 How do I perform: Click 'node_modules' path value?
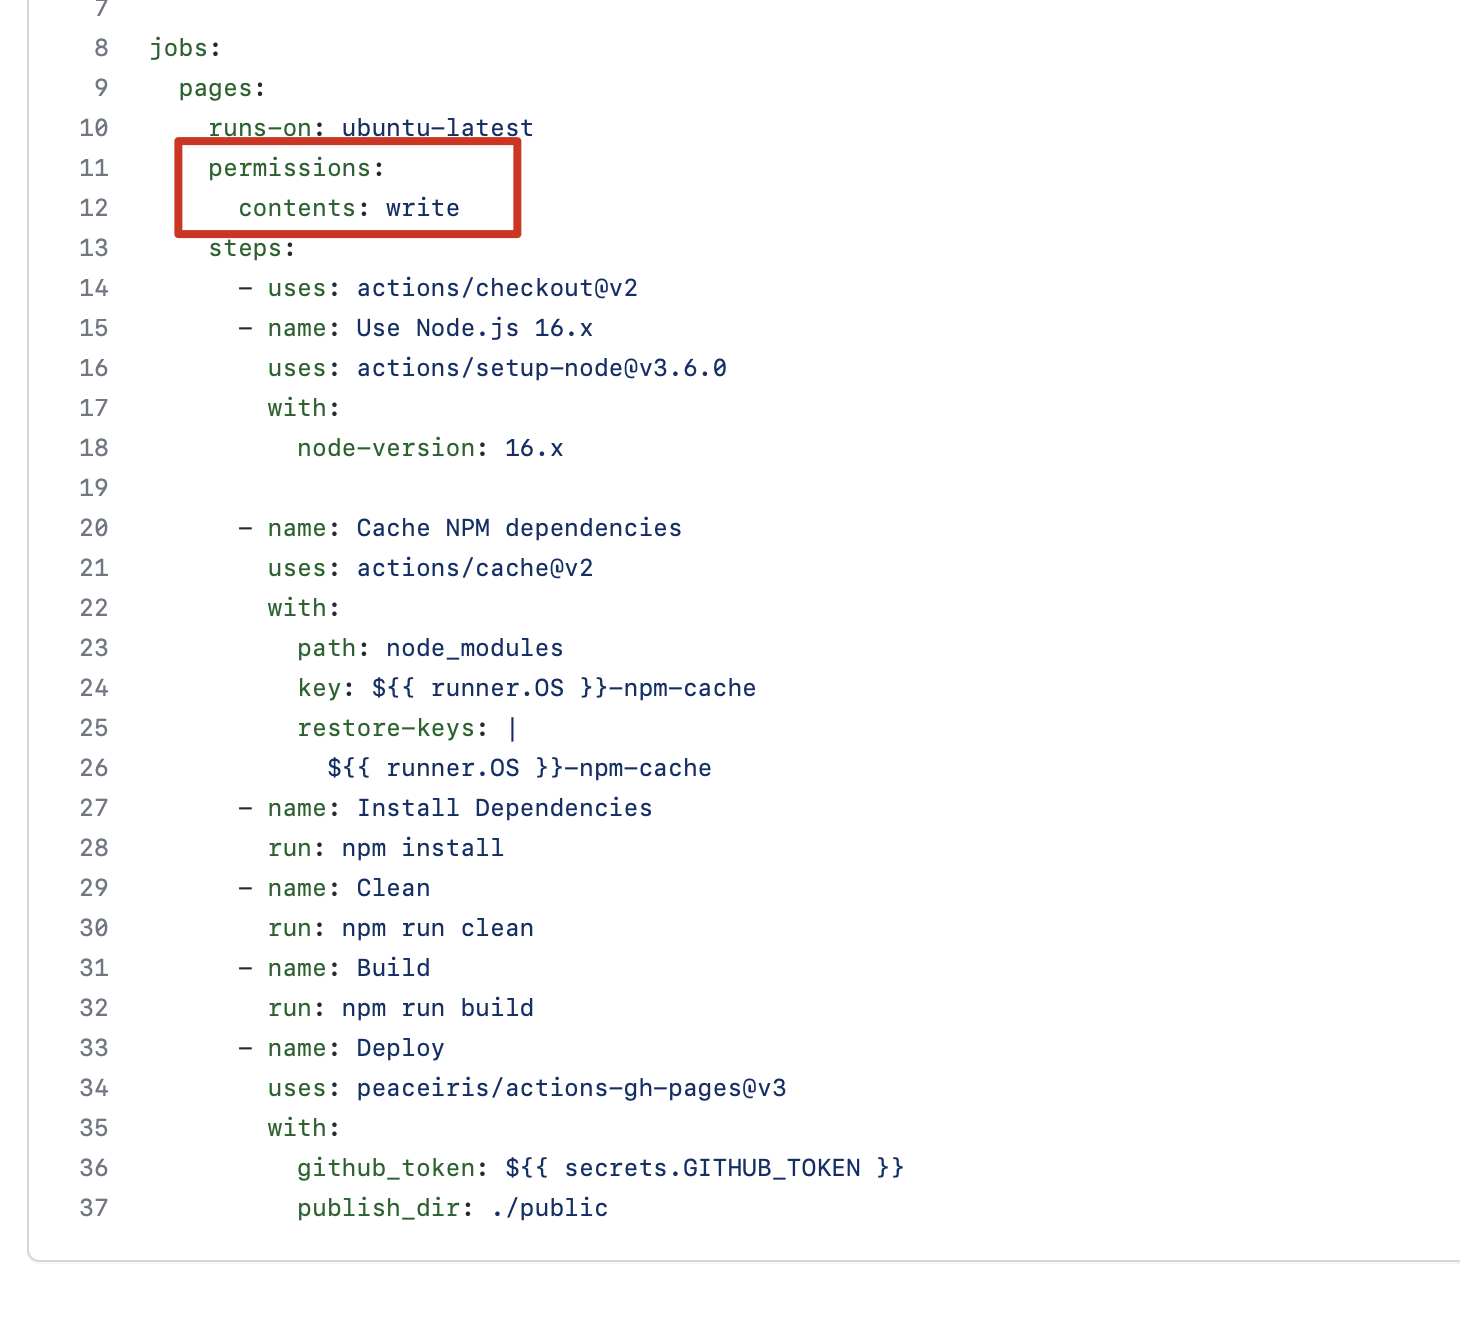pos(475,648)
